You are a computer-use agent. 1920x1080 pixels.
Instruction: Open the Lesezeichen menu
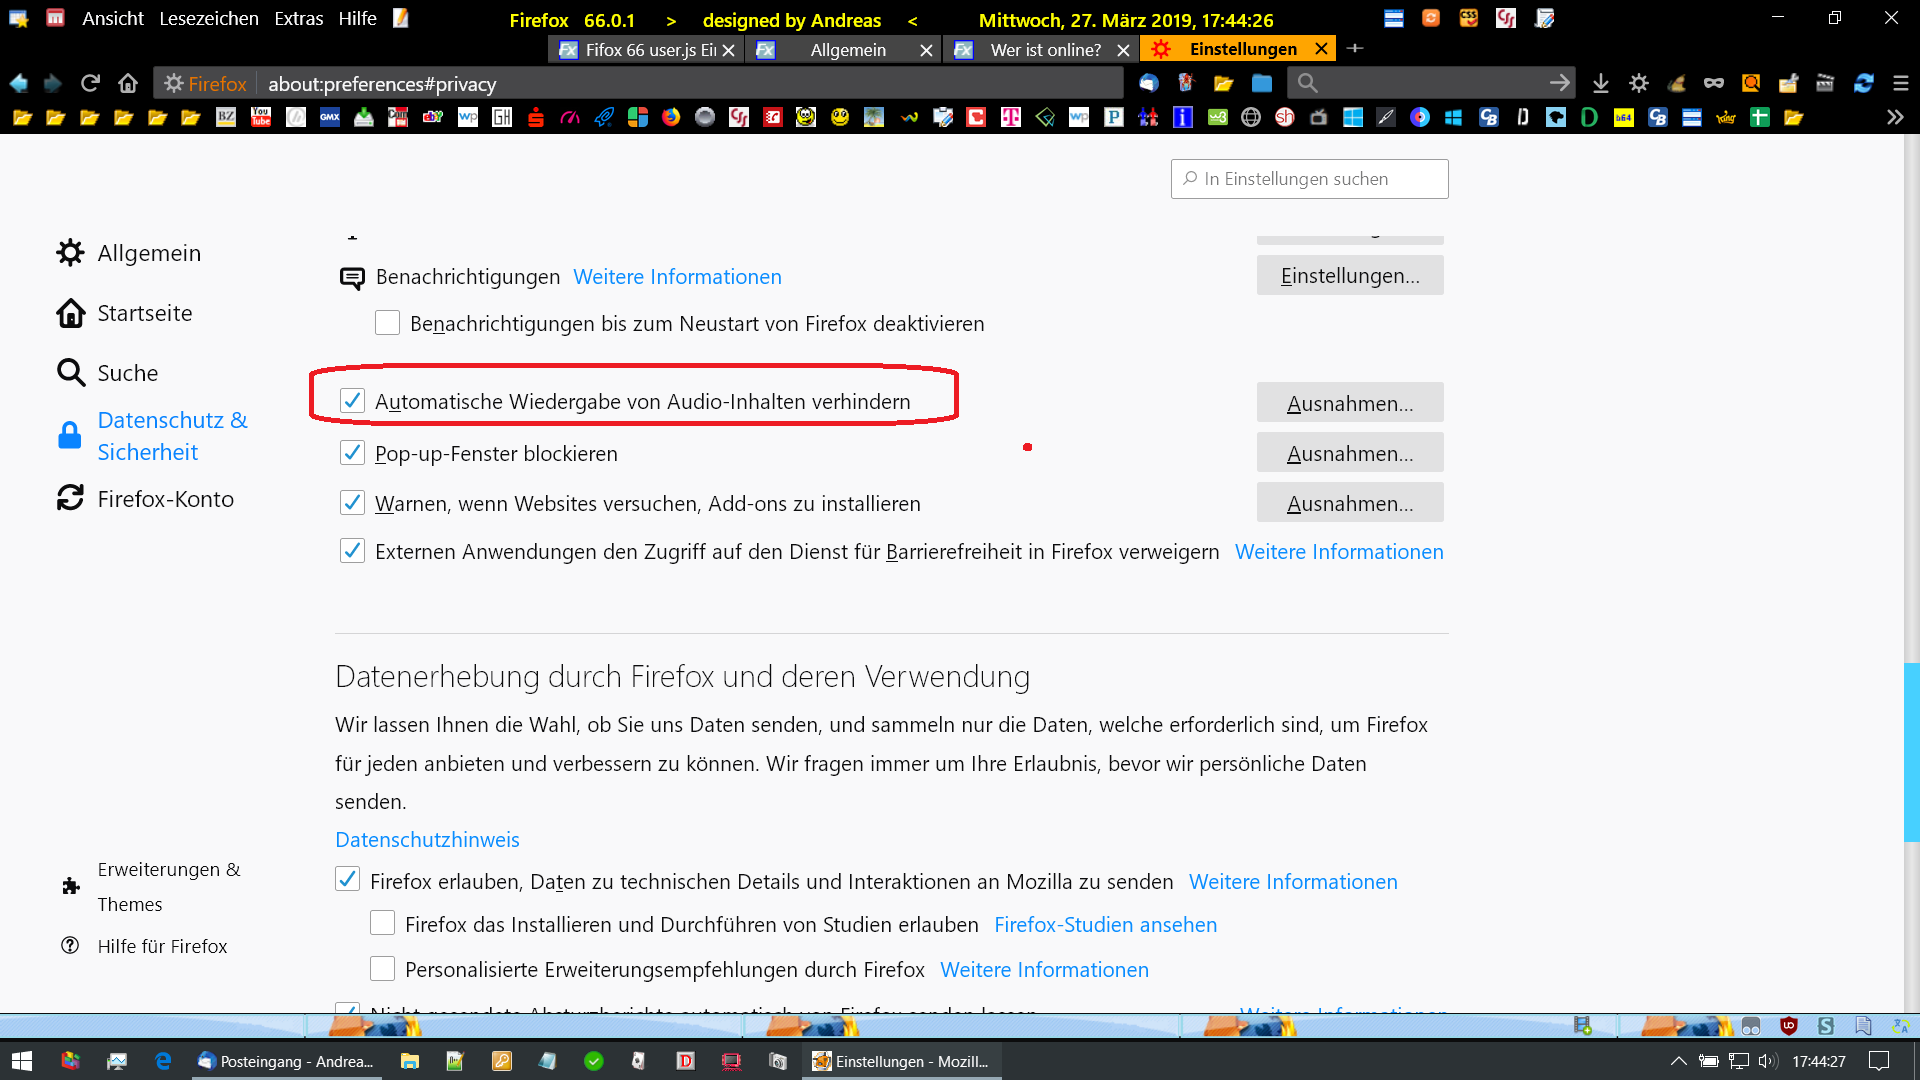pyautogui.click(x=208, y=19)
